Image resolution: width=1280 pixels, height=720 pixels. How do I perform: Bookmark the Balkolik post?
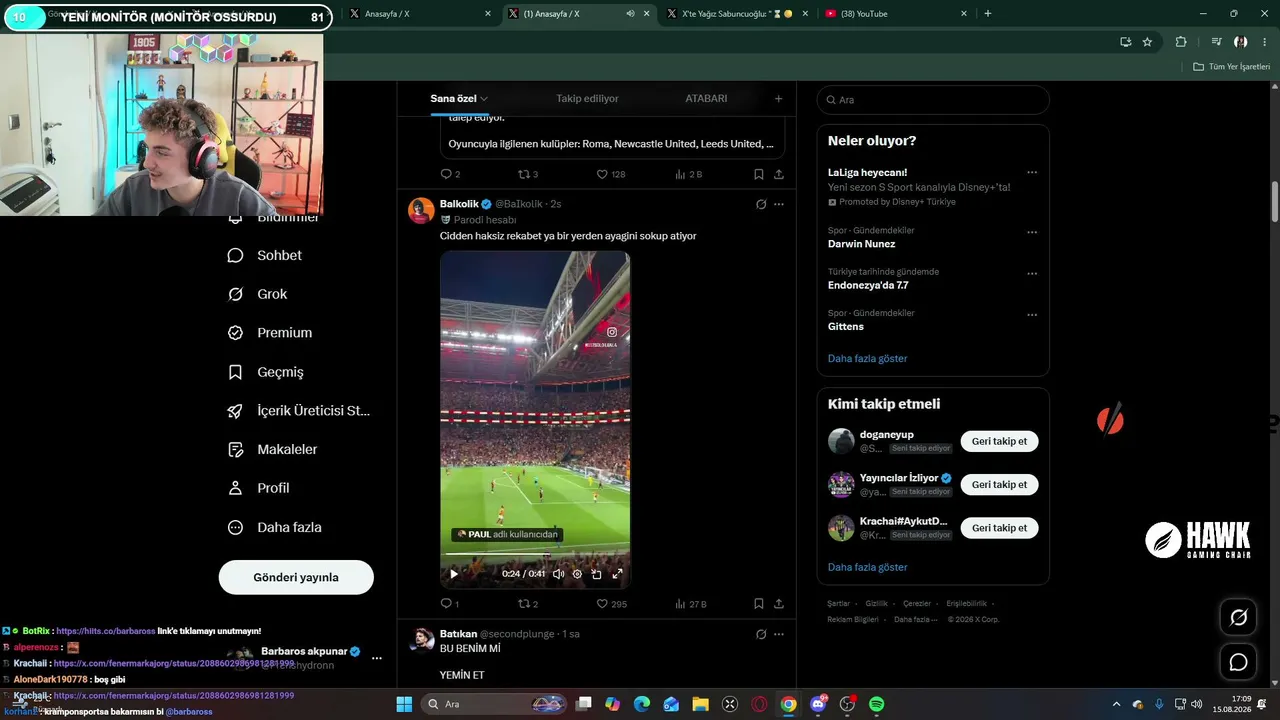coord(759,604)
